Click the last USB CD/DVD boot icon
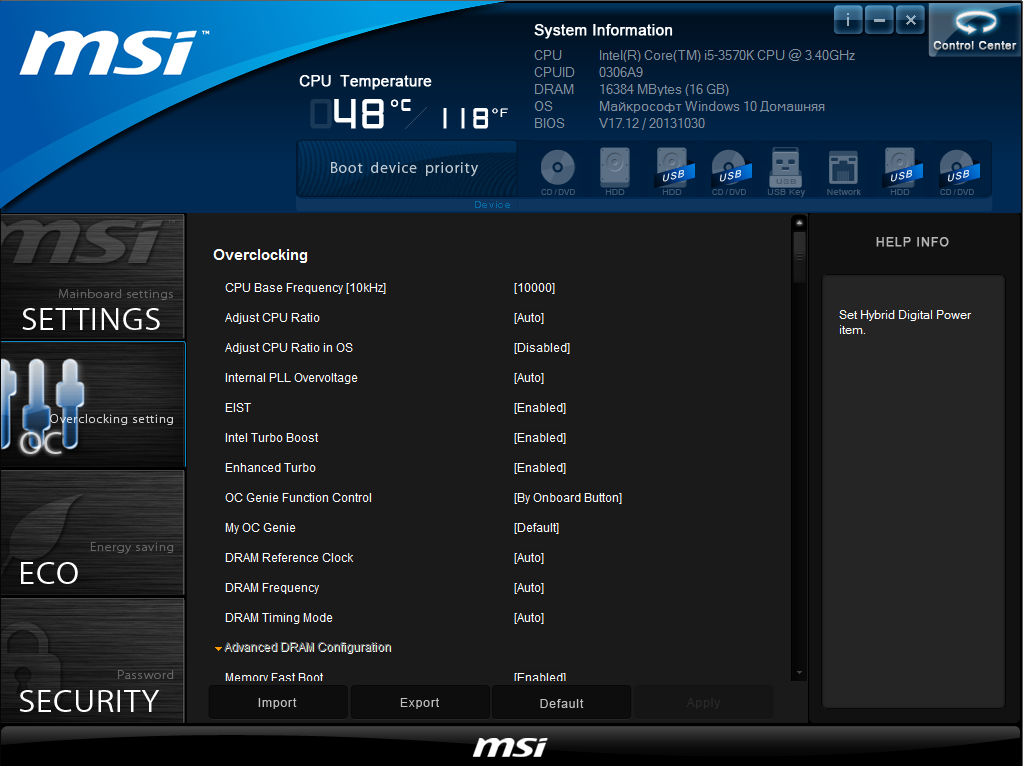Image resolution: width=1026 pixels, height=766 pixels. tap(957, 171)
